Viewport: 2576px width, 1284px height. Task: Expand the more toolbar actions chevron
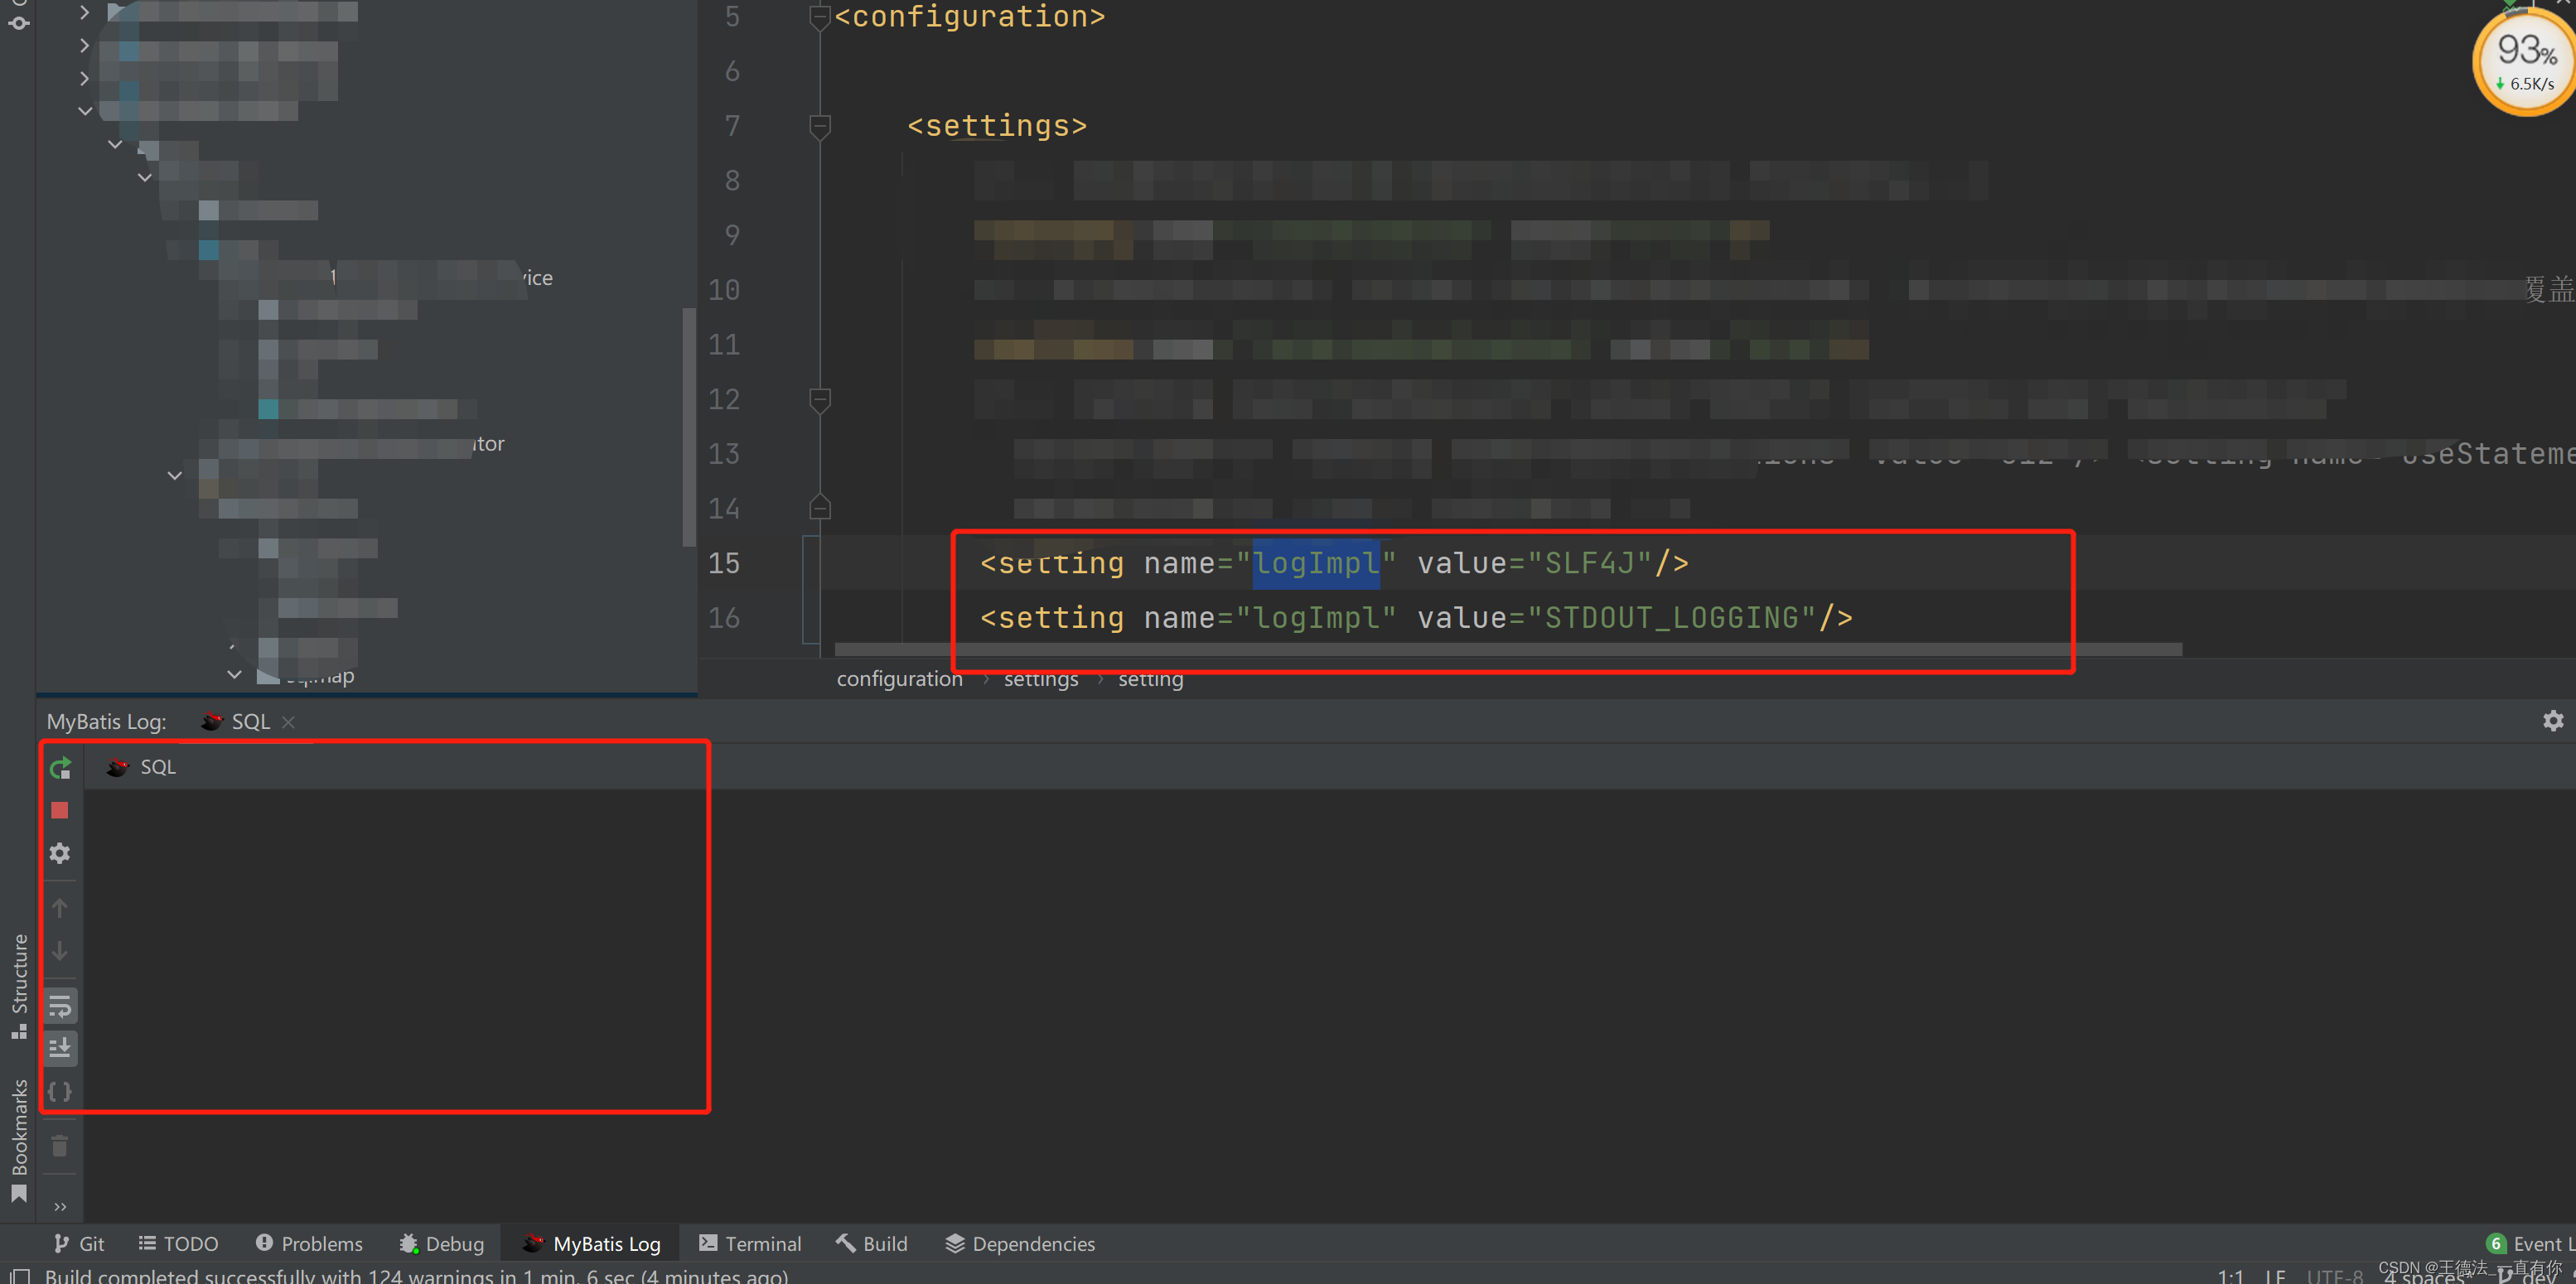tap(60, 1206)
